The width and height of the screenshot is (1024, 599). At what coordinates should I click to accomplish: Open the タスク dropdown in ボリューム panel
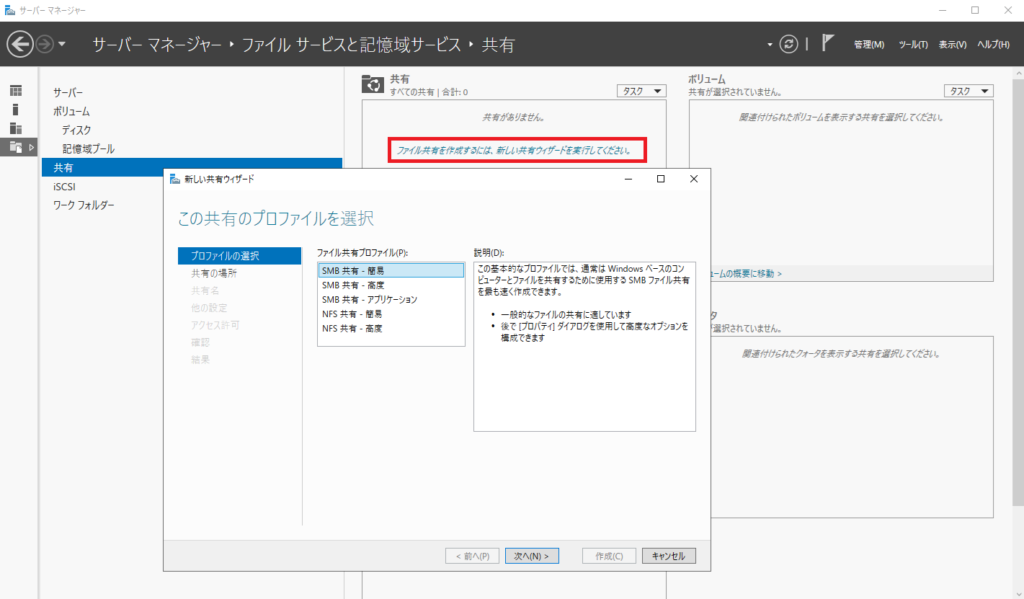click(x=968, y=91)
